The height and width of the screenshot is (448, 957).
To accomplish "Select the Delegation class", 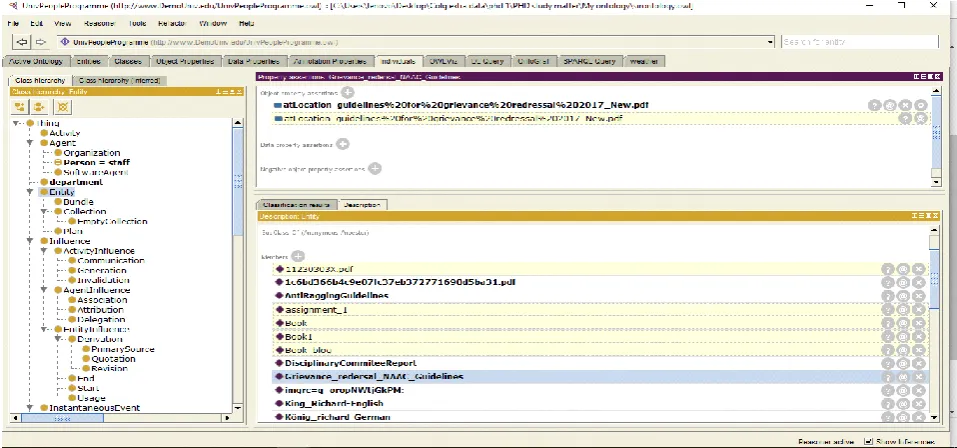I will click(101, 319).
